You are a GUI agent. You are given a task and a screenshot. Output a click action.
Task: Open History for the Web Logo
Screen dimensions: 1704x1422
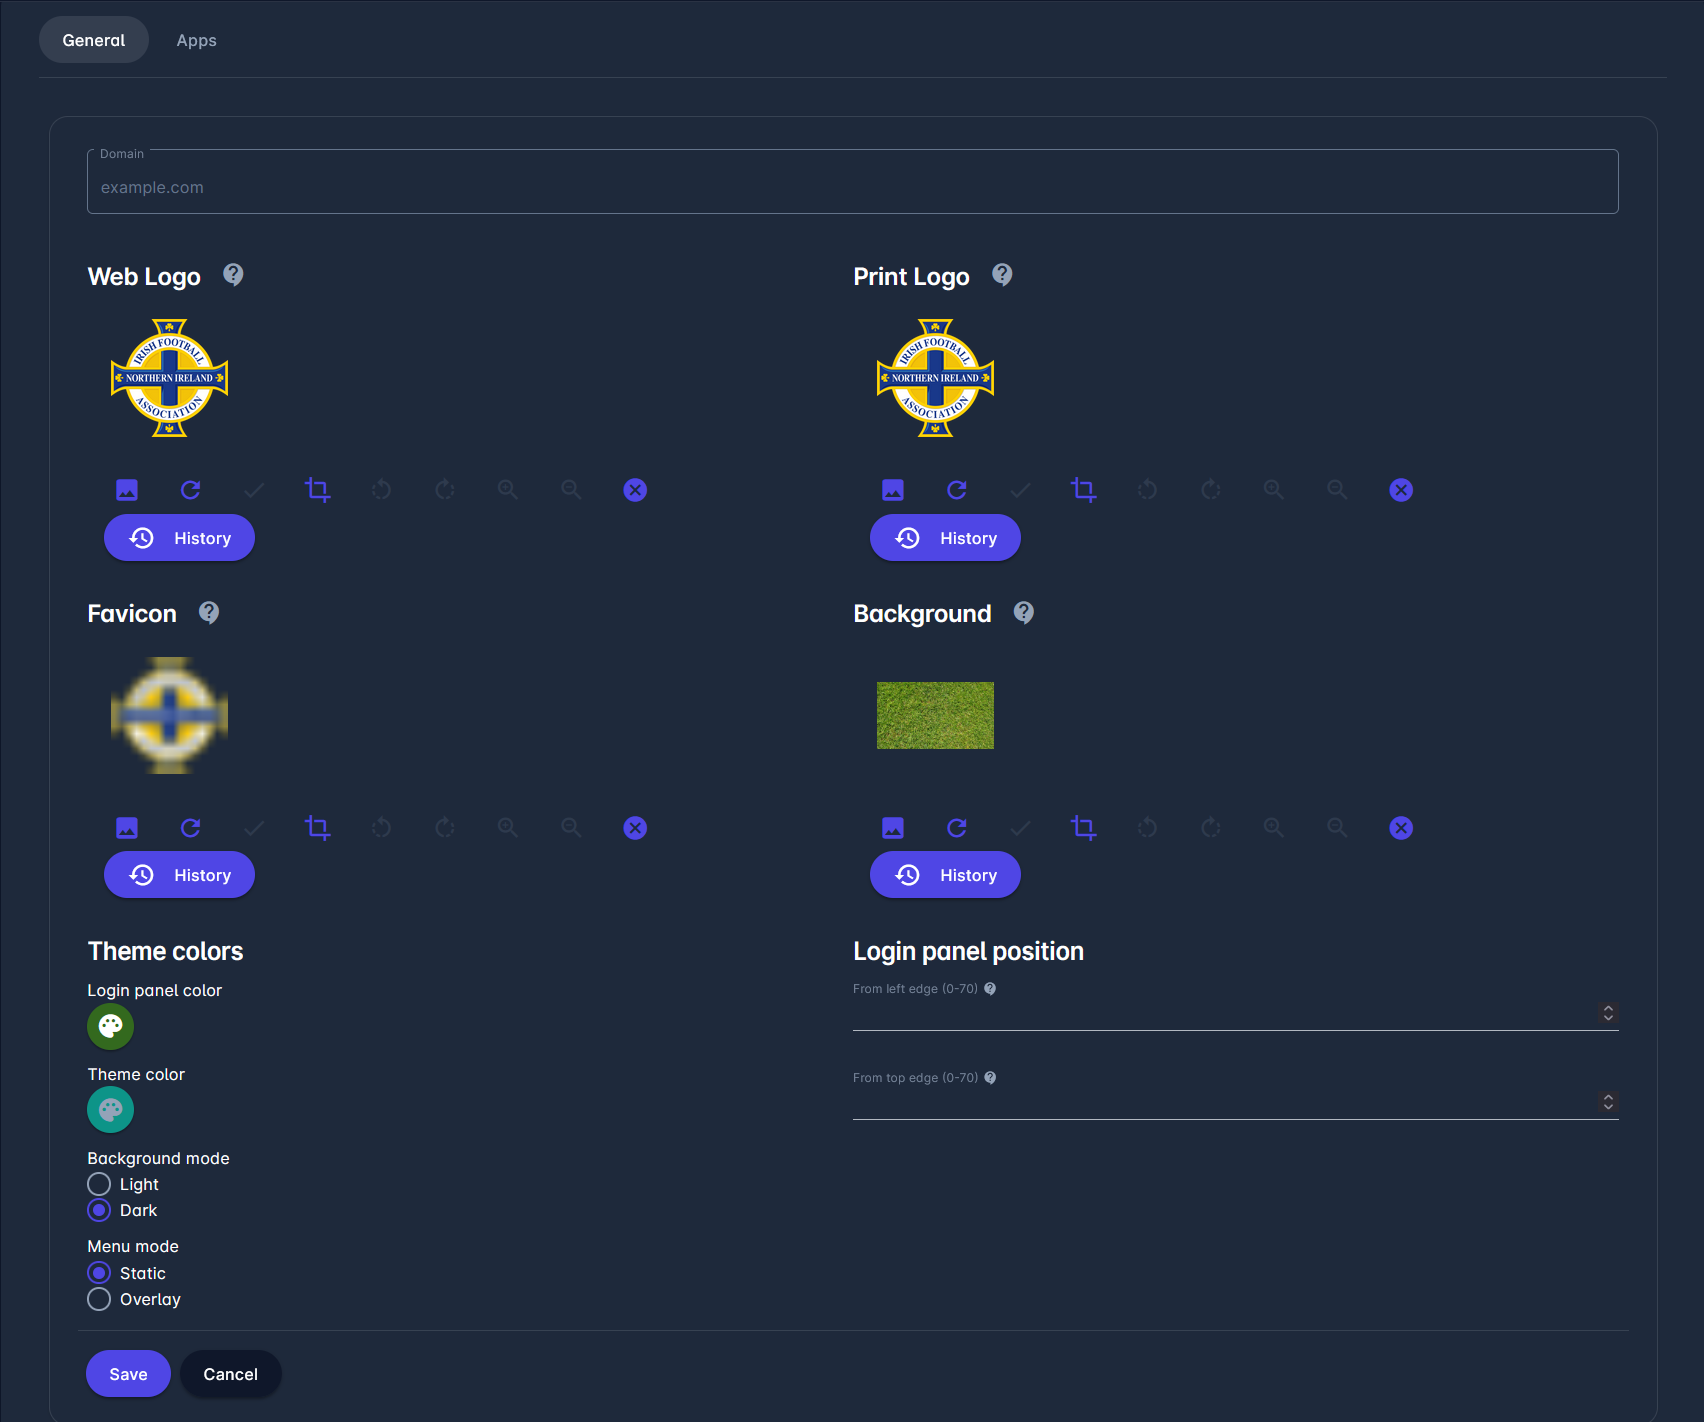point(179,538)
